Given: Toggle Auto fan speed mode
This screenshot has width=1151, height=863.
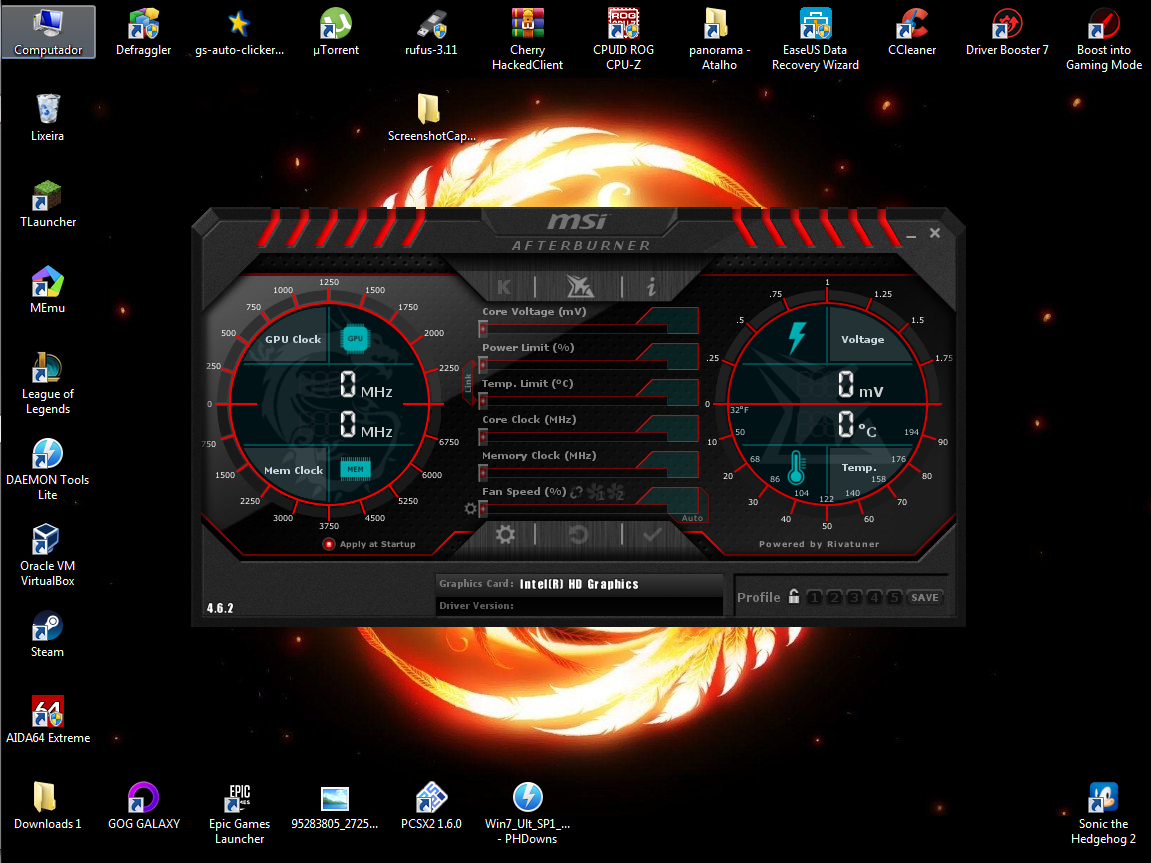Looking at the screenshot, I should (691, 518).
